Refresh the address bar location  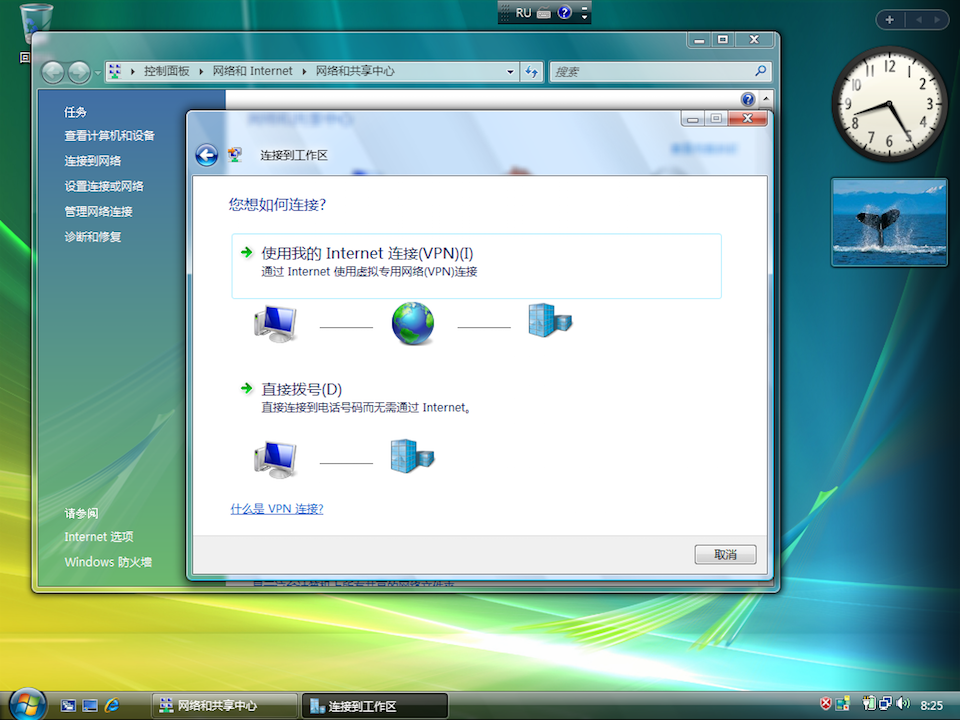(x=531, y=72)
